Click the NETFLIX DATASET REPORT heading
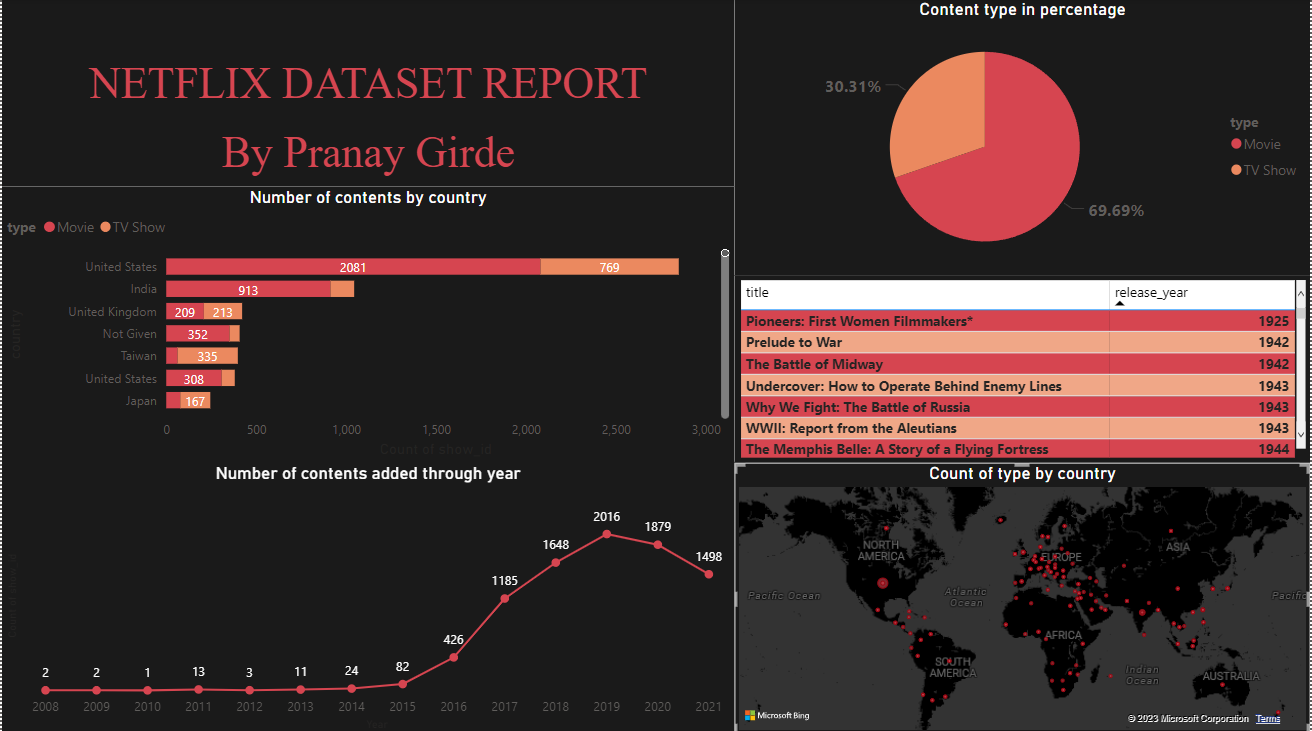The image size is (1312, 731). click(368, 83)
